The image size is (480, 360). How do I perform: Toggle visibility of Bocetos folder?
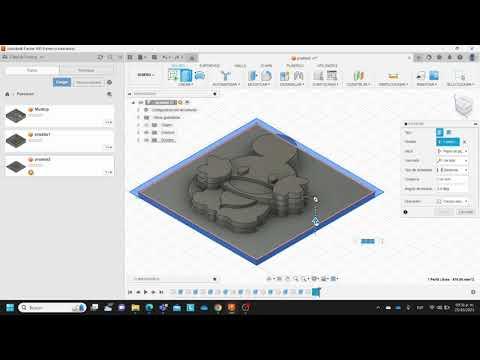coord(146,140)
